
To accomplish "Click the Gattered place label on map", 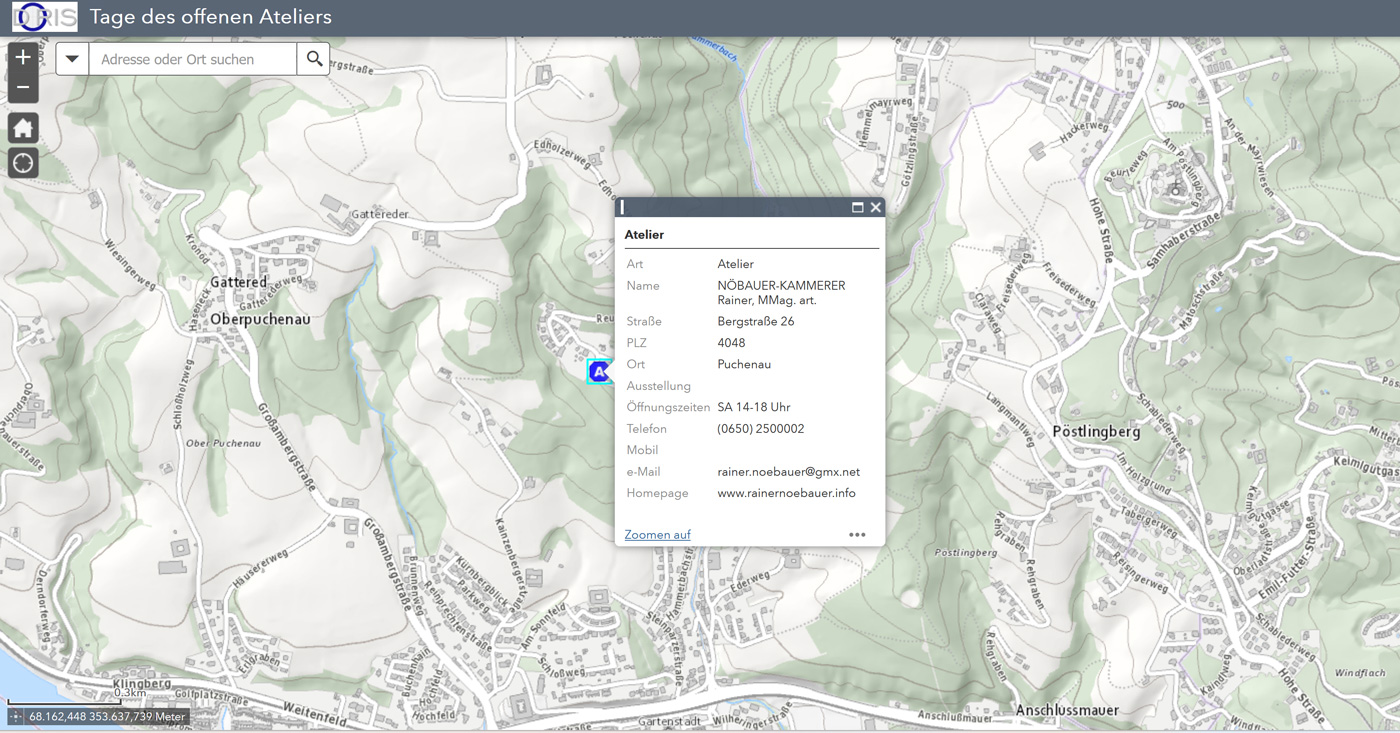I will pos(239,282).
